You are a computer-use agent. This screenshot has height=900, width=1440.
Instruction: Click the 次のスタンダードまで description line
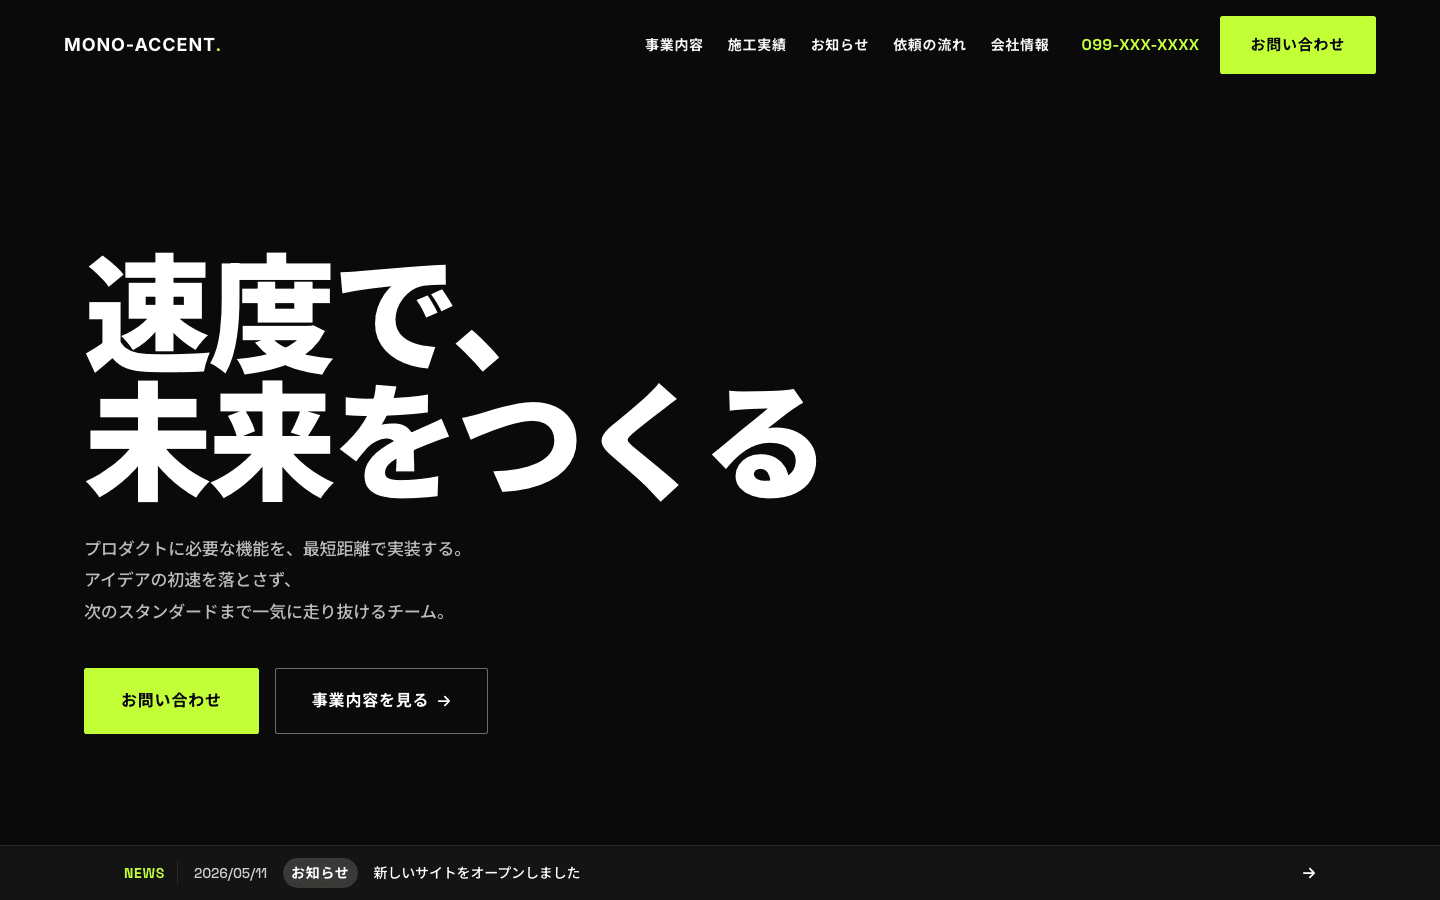click(x=267, y=611)
